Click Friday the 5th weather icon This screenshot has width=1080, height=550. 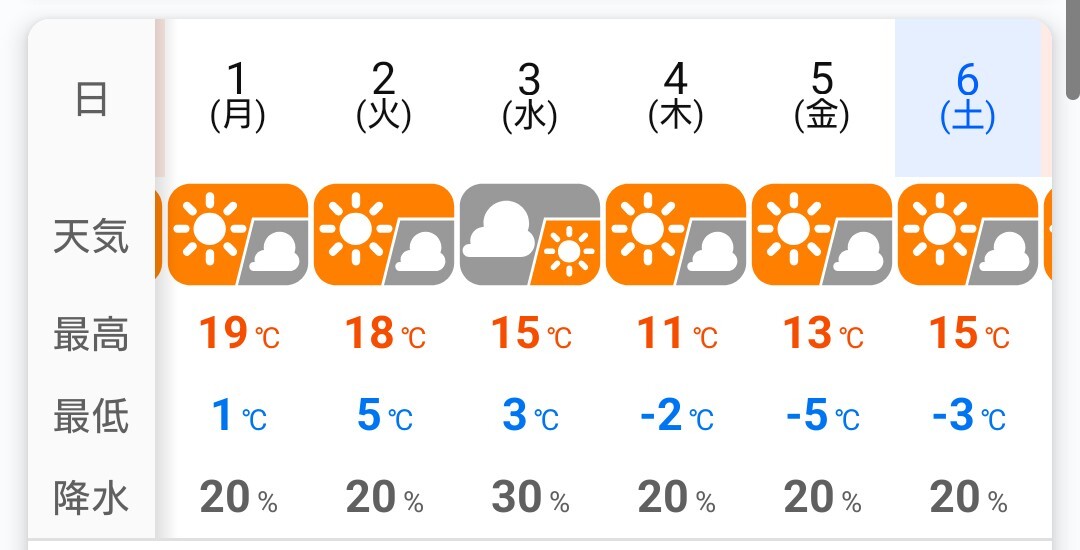click(x=822, y=235)
